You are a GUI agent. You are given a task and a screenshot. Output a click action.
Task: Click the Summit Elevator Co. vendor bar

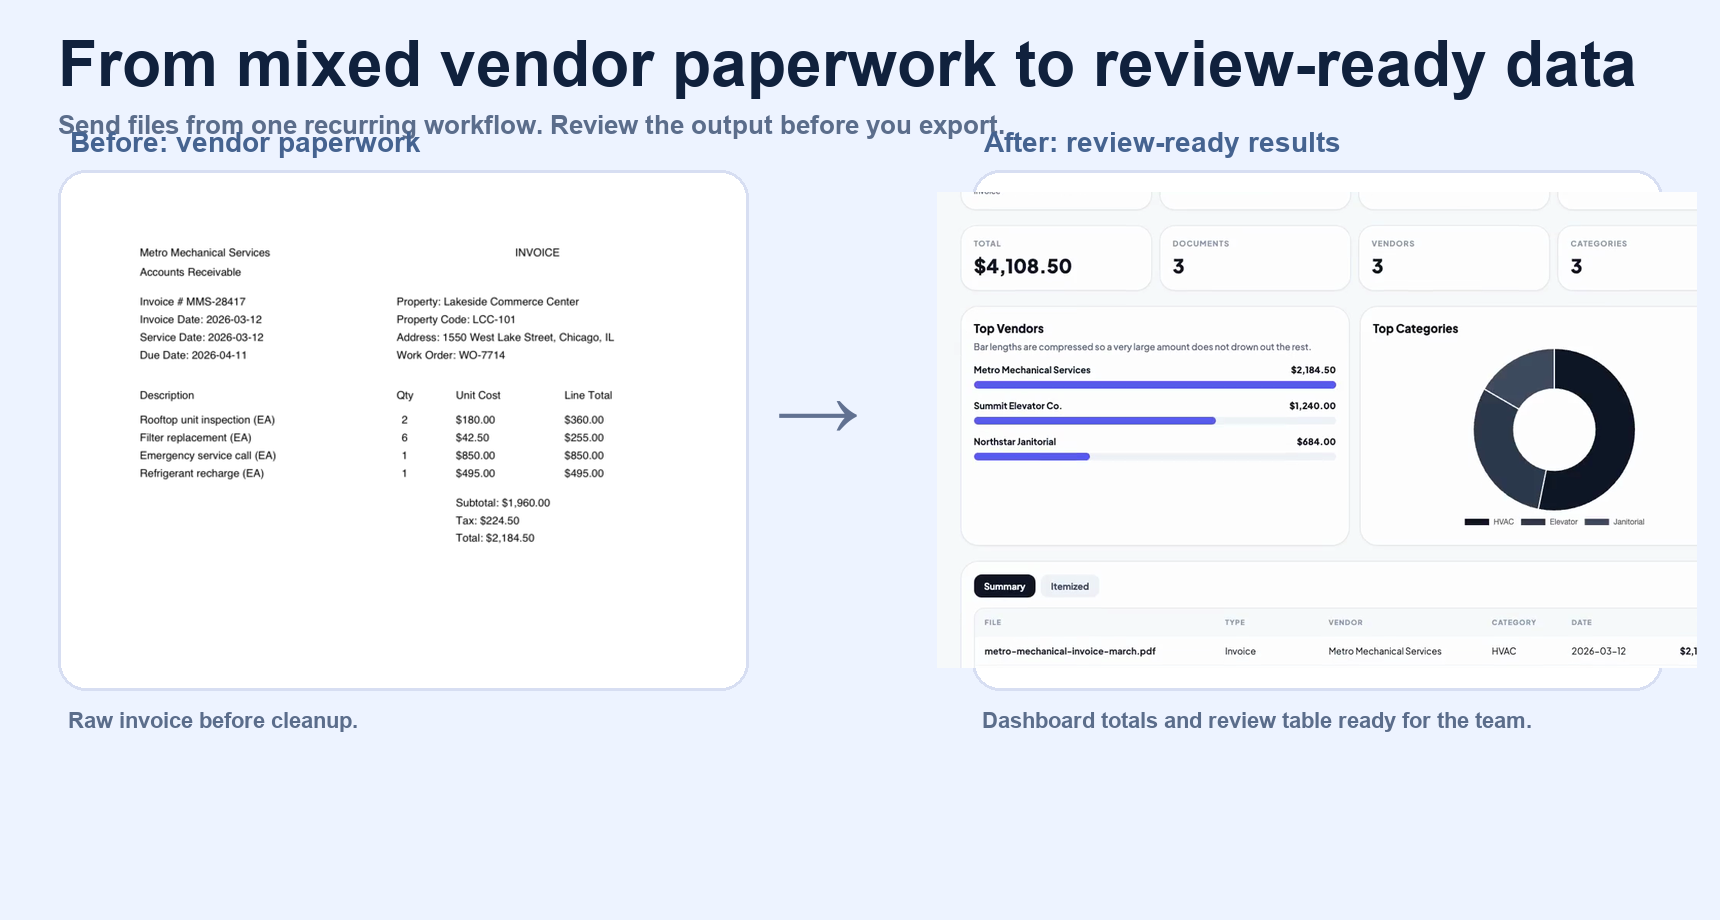[1094, 421]
